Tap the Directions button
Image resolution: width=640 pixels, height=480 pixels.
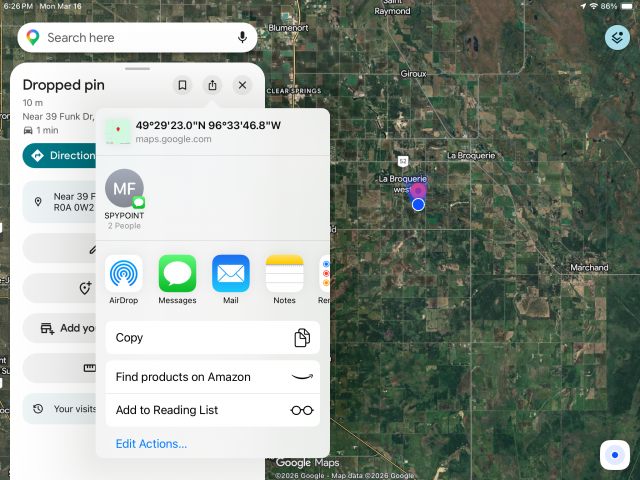(60, 156)
